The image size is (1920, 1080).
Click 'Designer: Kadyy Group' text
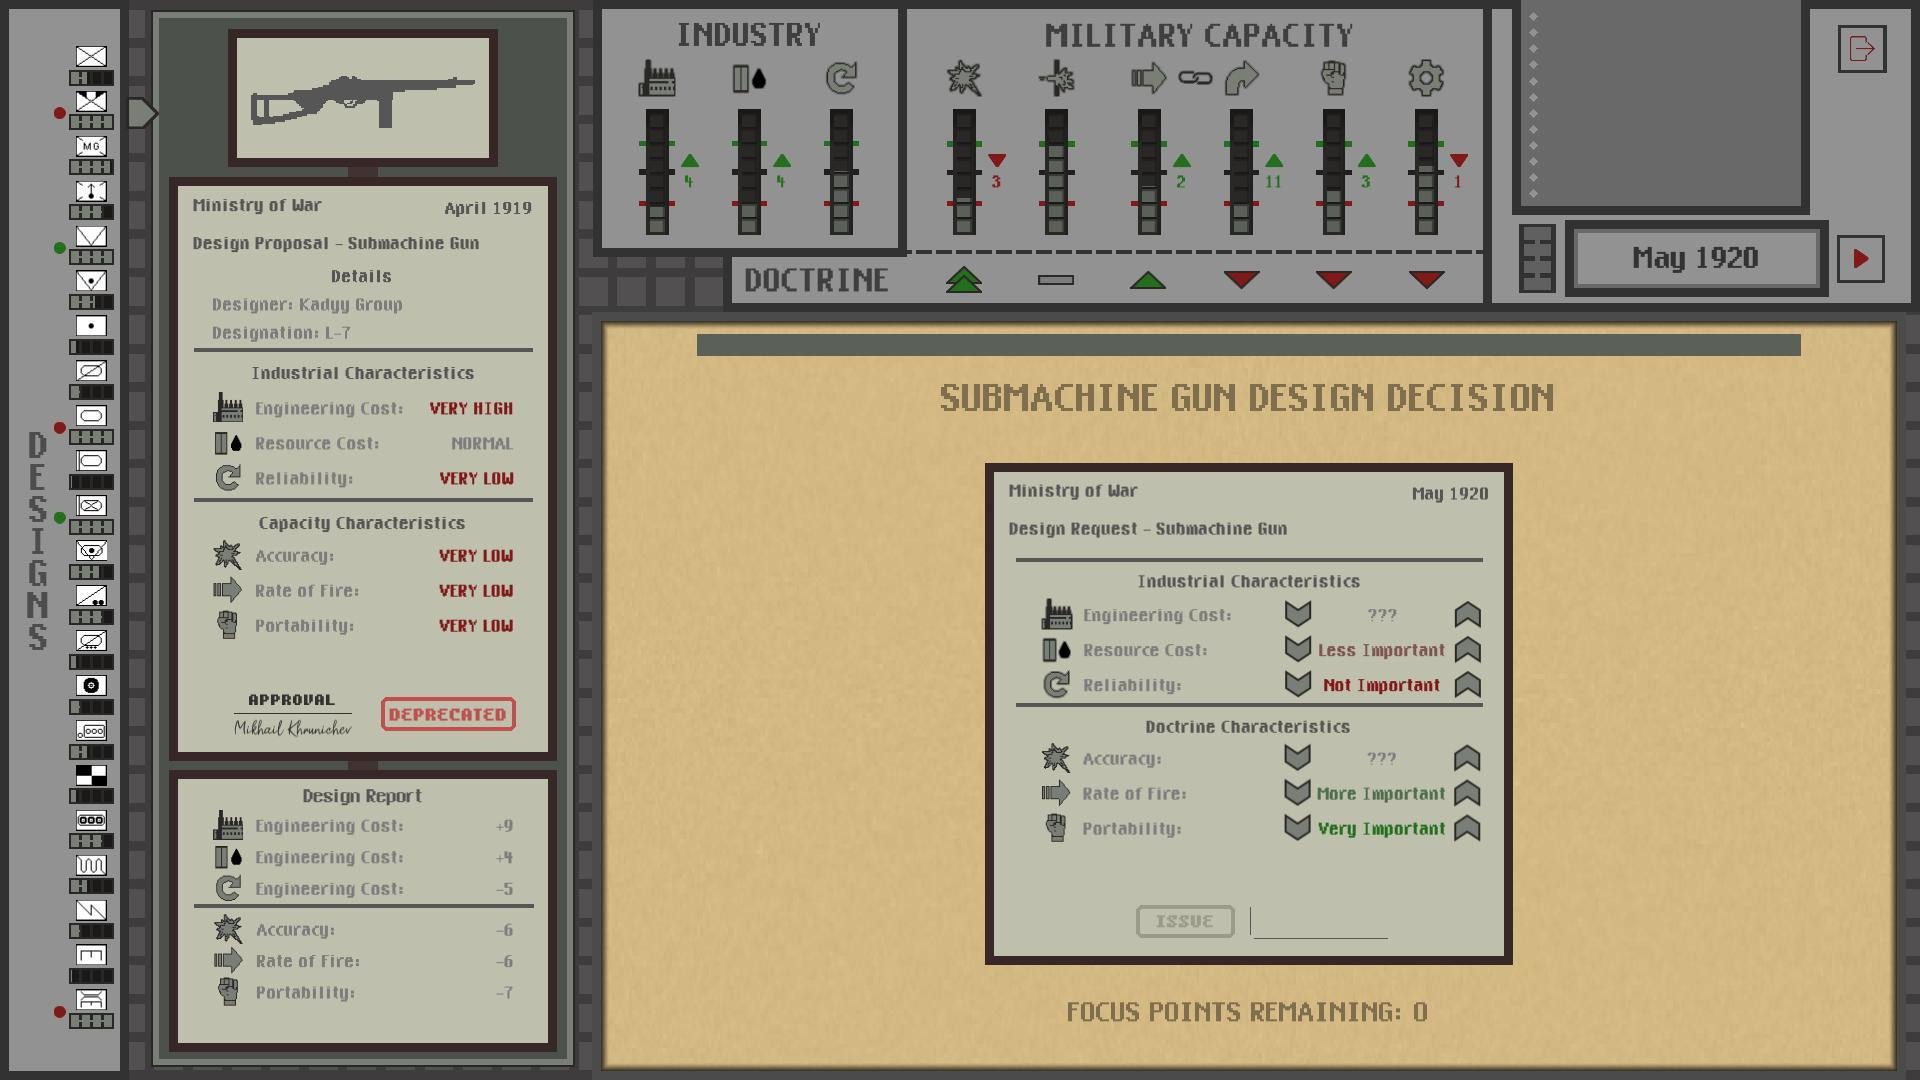point(307,305)
